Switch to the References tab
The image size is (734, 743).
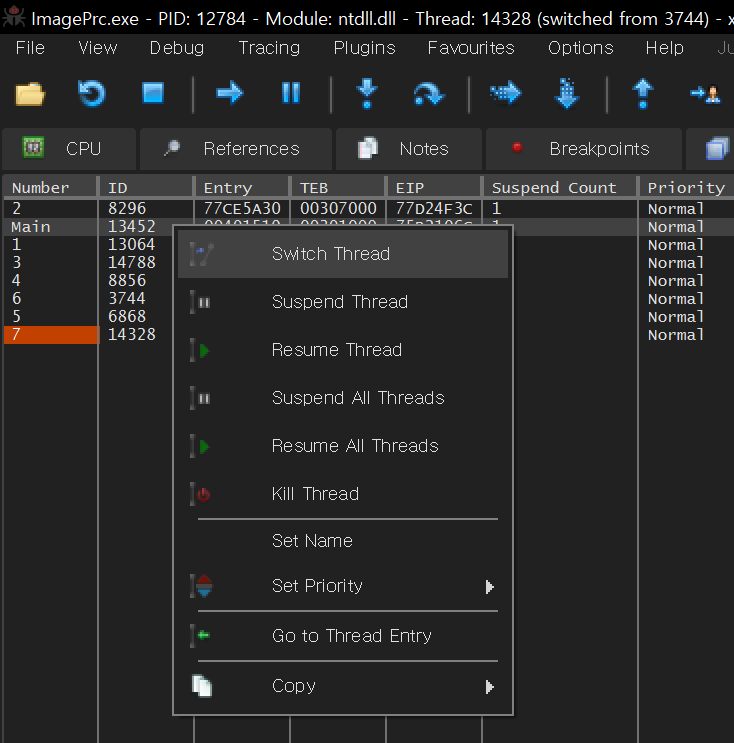coord(236,149)
